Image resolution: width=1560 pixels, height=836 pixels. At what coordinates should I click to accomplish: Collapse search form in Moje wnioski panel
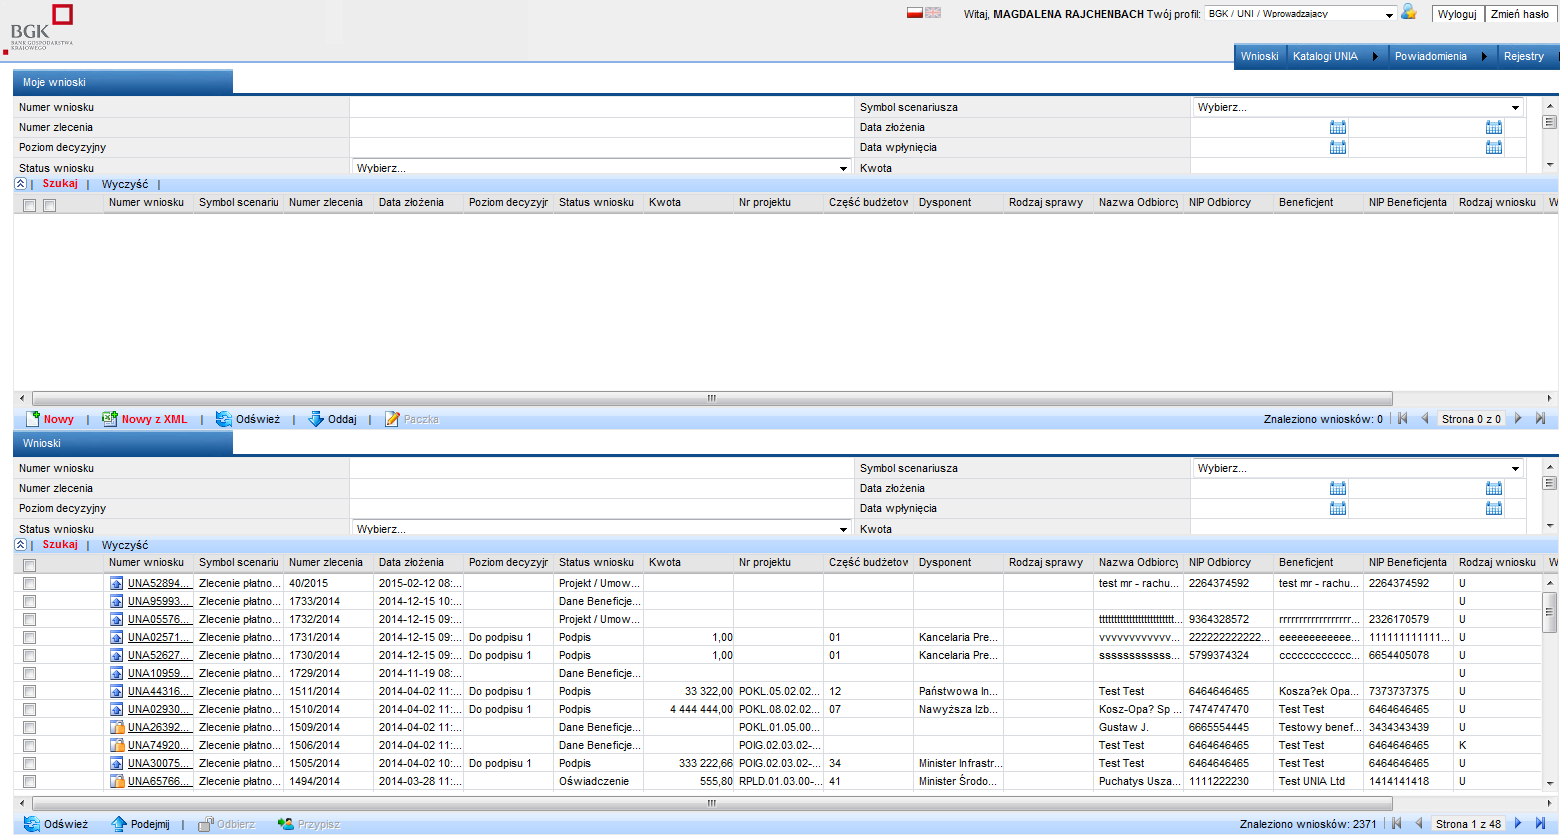pos(20,184)
